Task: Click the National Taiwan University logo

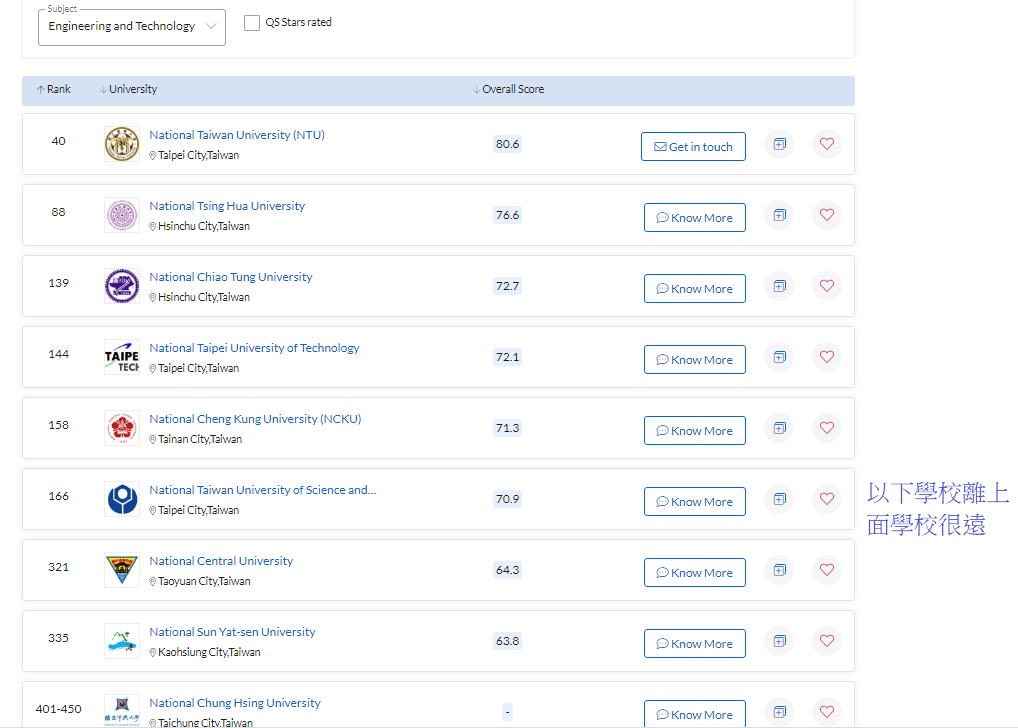Action: (122, 144)
